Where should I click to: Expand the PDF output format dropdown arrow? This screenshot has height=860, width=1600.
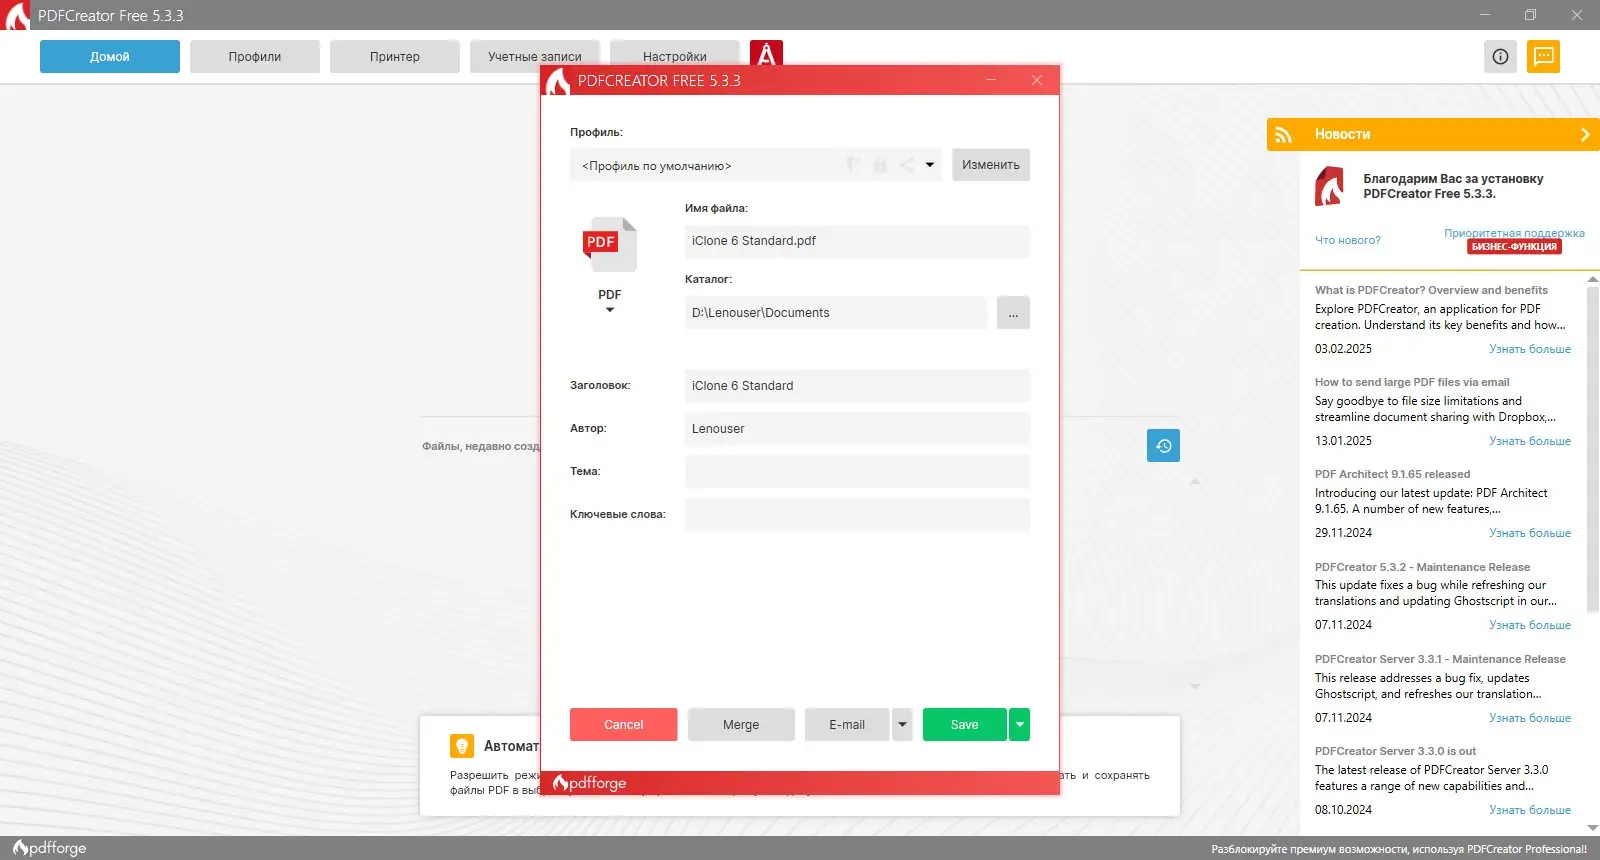click(x=610, y=310)
